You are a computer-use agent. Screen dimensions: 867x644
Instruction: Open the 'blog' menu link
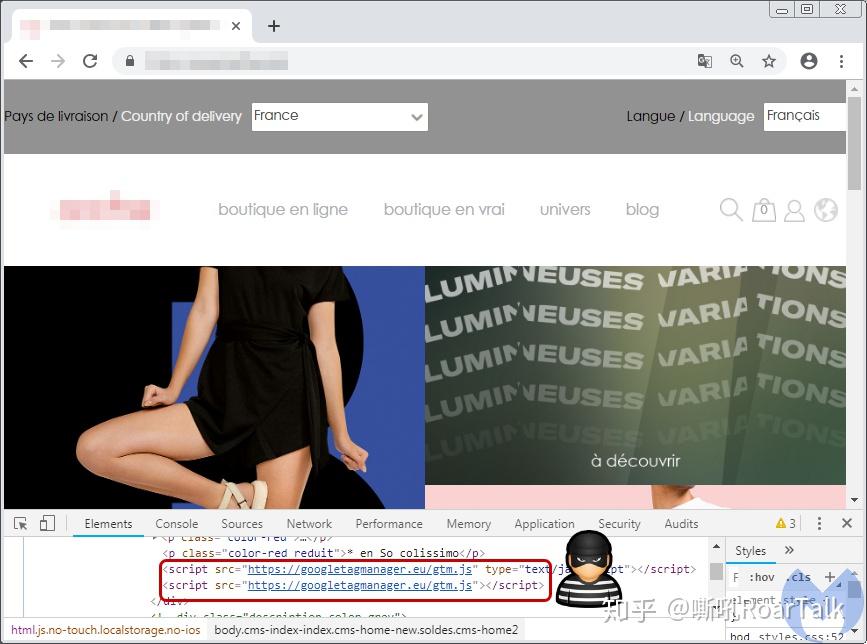[x=642, y=210]
